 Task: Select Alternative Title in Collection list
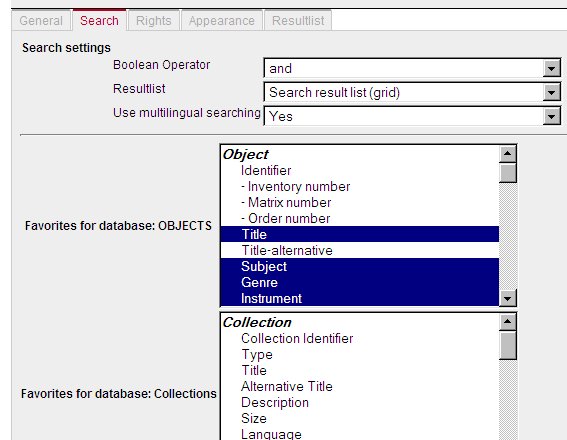(359, 386)
